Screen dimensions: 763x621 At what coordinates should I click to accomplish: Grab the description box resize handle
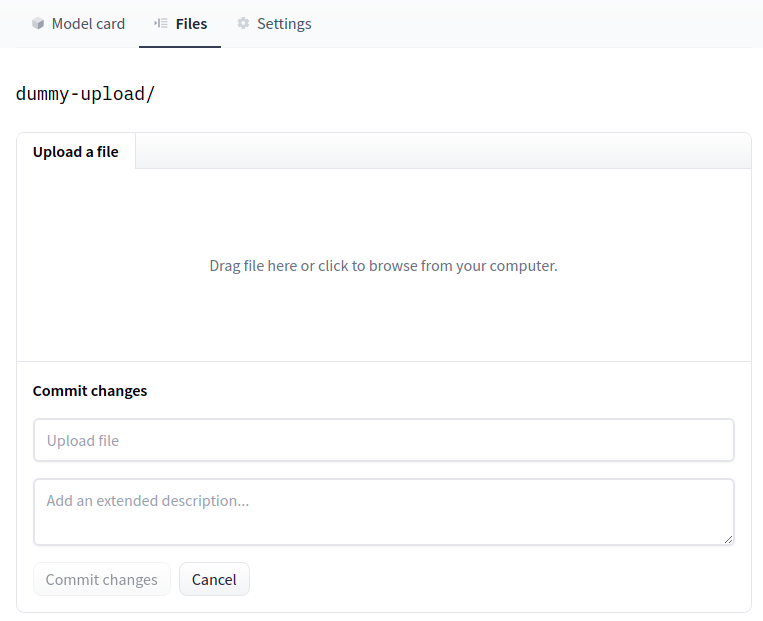pos(728,539)
